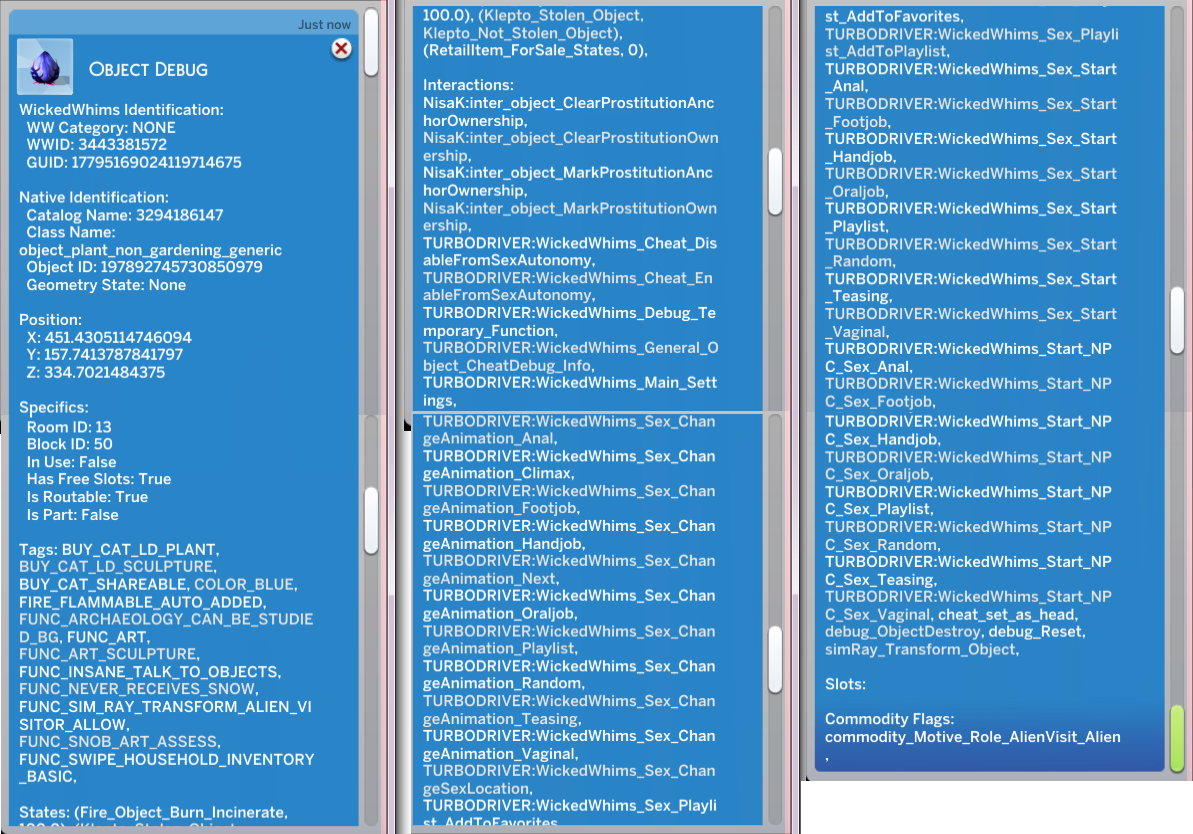Click the "Room ID: 13" line
The height and width of the screenshot is (834, 1193).
click(69, 427)
